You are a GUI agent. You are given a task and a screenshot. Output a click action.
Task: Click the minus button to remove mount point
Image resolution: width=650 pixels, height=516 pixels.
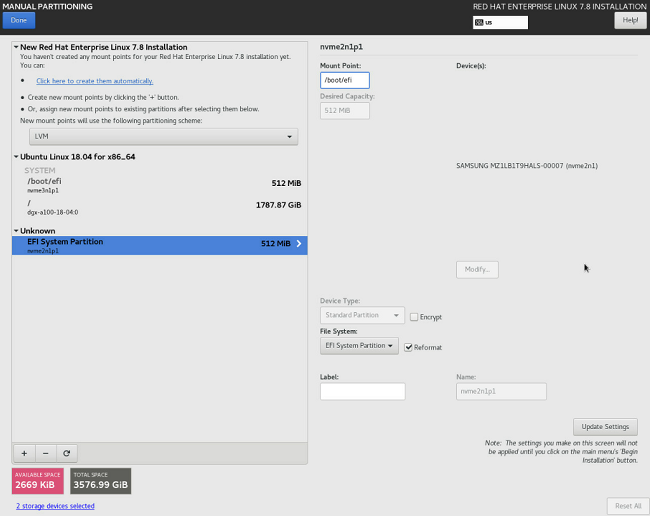45,453
